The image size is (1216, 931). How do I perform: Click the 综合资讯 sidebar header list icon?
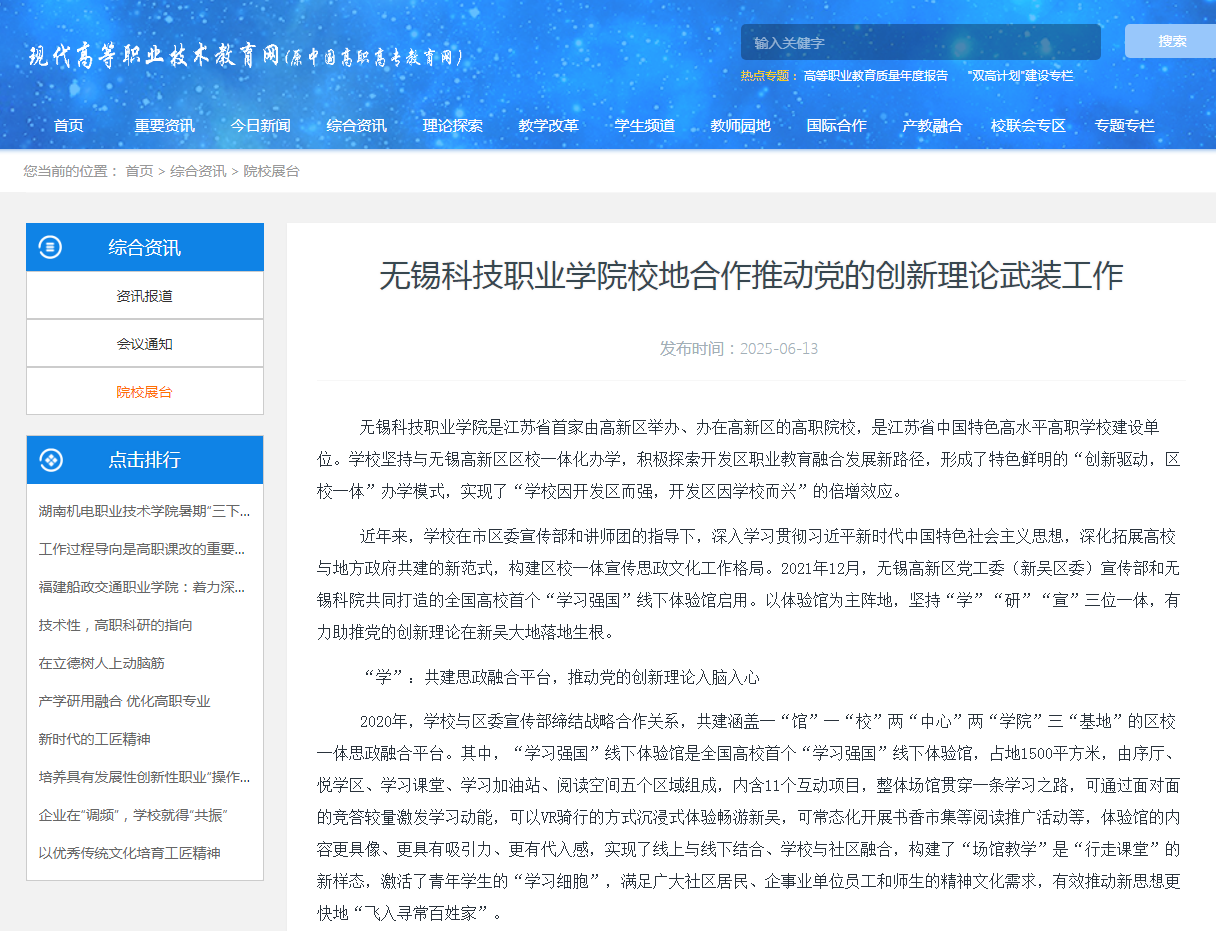pos(50,247)
